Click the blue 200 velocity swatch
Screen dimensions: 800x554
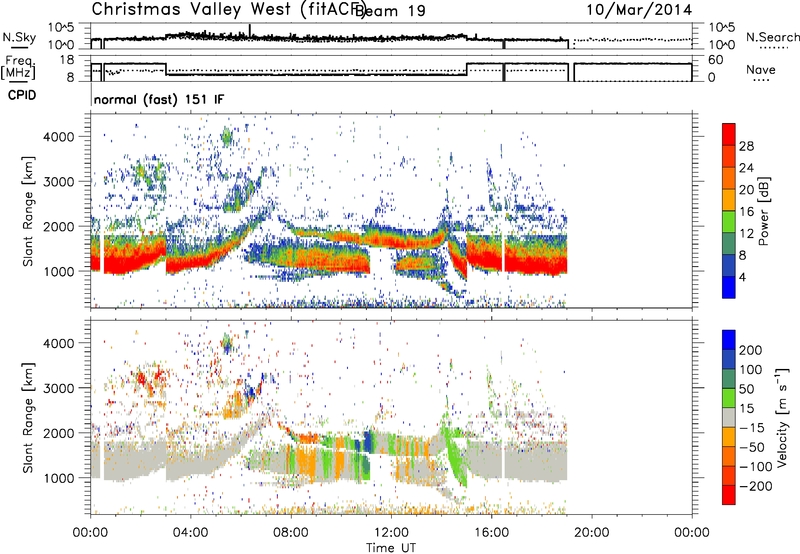tap(729, 340)
